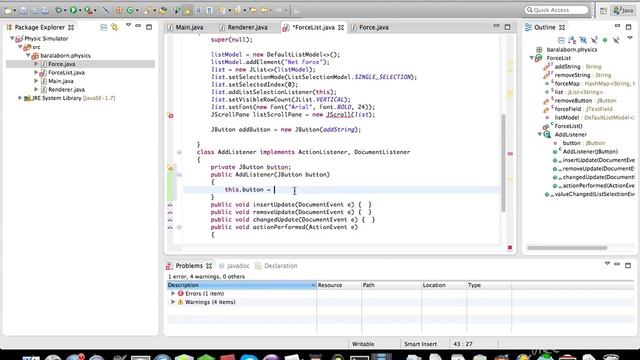Screen dimensions: 640x360
Task: Collapse the Physic Simulator project node
Action: (12, 38)
